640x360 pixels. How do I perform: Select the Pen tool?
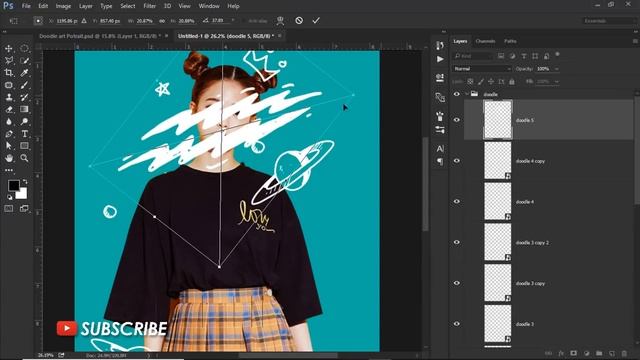pyautogui.click(x=9, y=134)
